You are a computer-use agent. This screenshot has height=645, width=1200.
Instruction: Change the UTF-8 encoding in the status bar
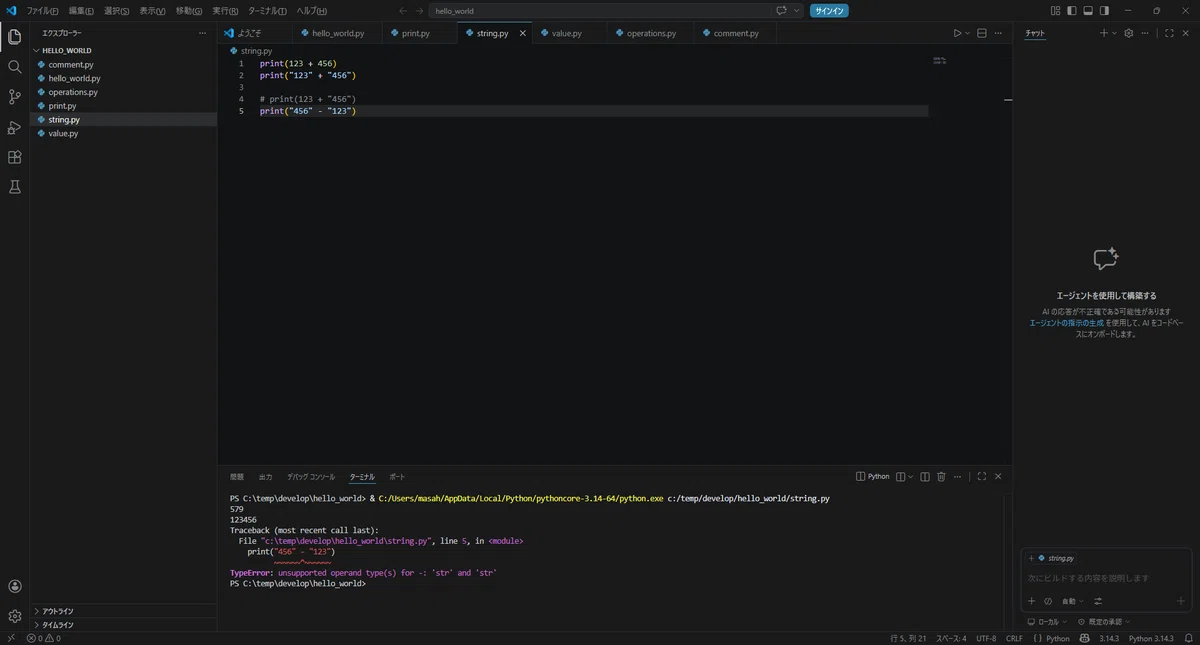(986, 638)
